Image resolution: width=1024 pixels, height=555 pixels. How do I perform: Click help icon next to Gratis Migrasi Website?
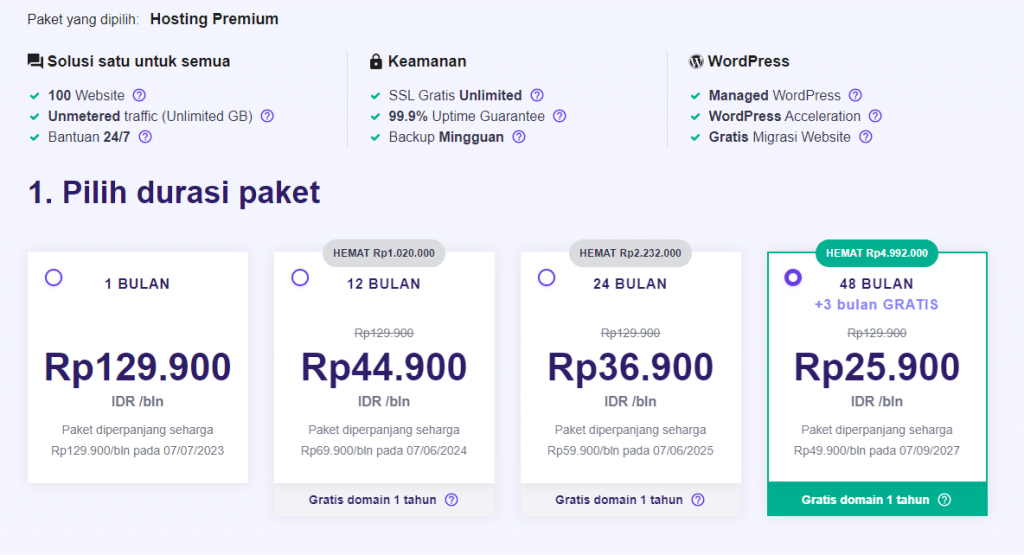click(x=866, y=137)
